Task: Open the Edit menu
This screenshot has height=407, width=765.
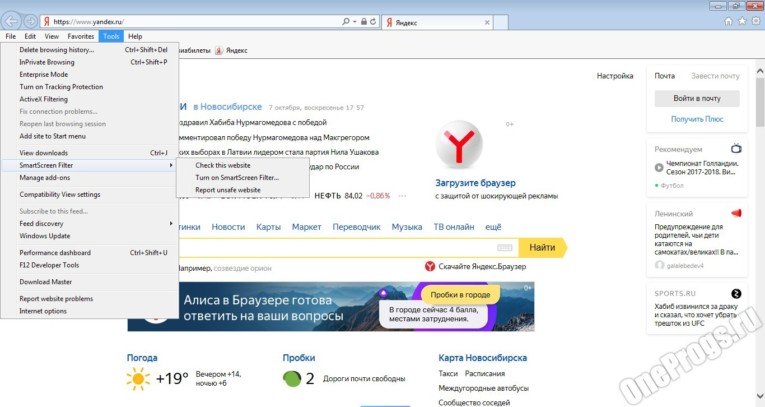Action: pos(30,36)
